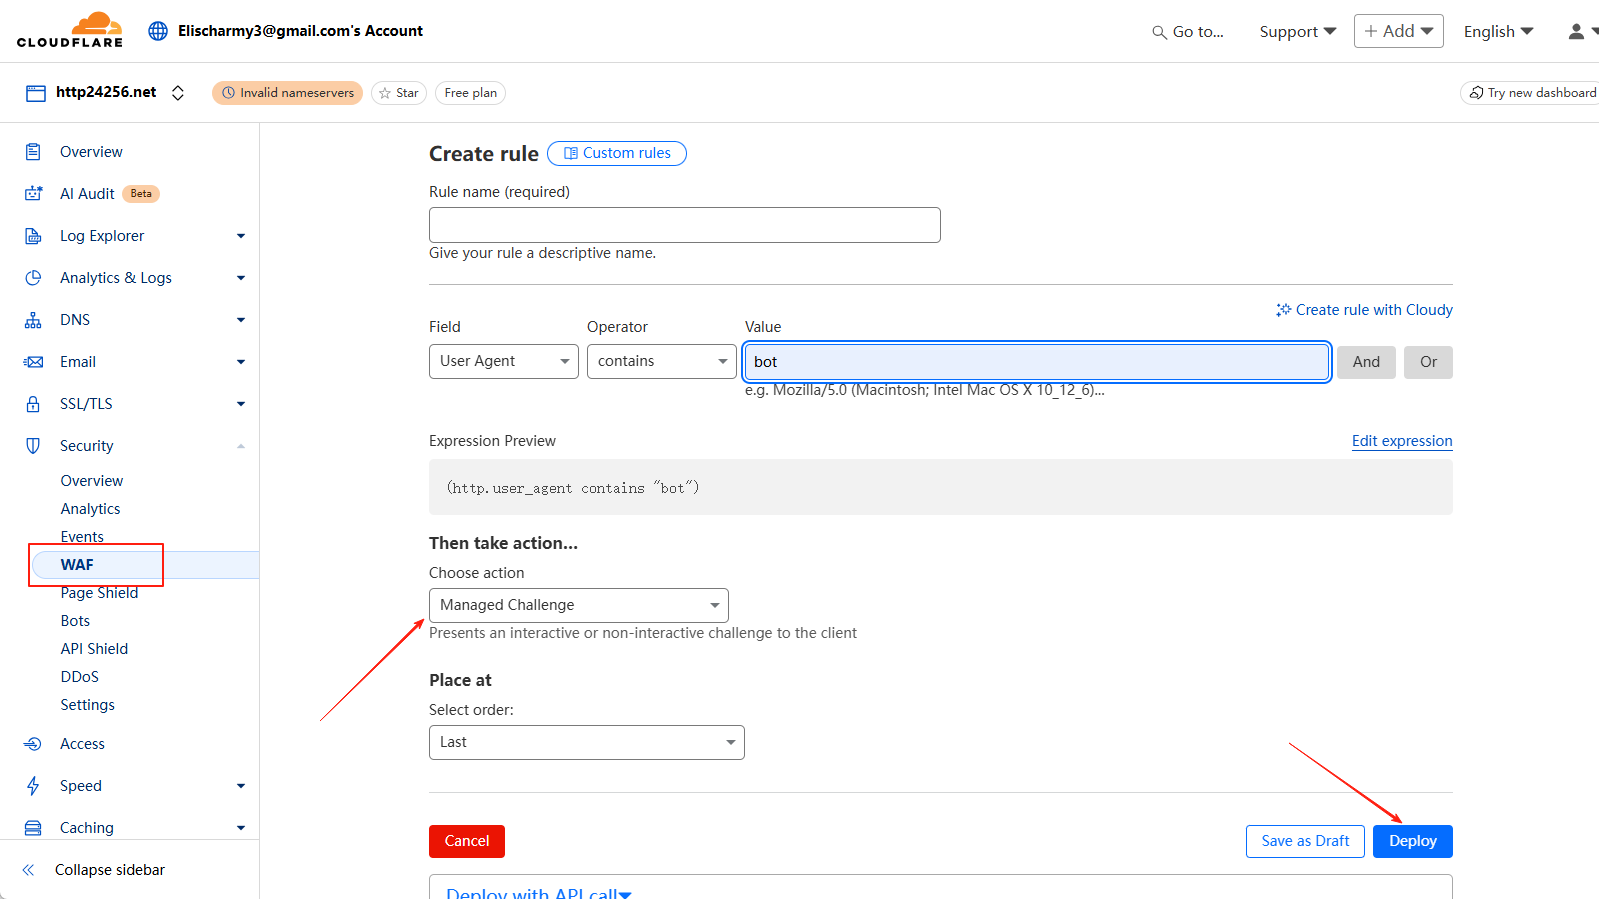Expand the Speed section arrow

click(241, 786)
